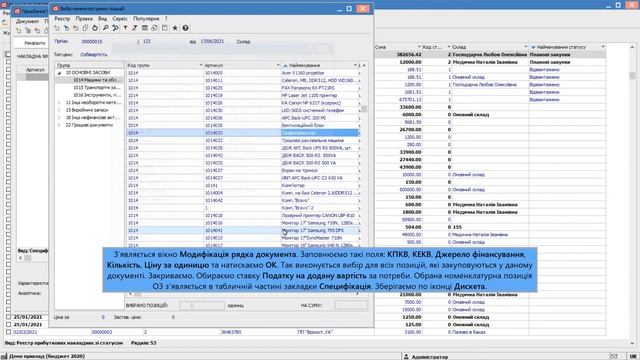Image resolution: width=640 pixels, height=360 pixels.
Task: Click the Search magnifier toolbar icon
Action: (105, 28)
